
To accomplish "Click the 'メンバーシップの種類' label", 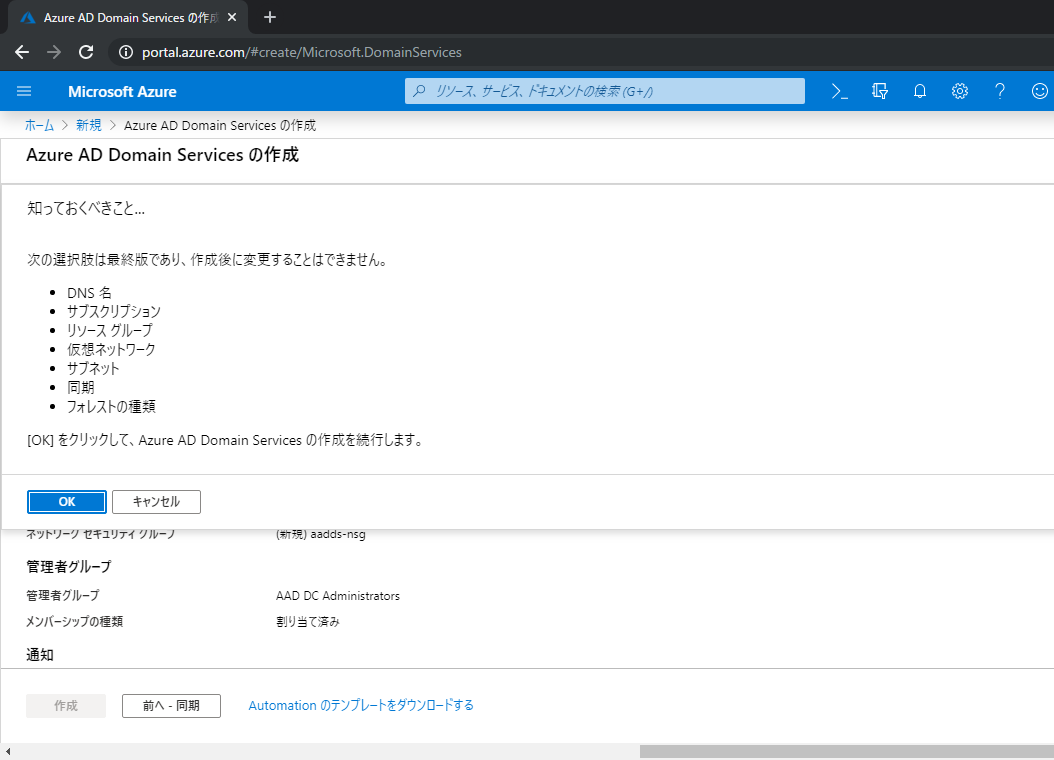I will click(x=75, y=622).
